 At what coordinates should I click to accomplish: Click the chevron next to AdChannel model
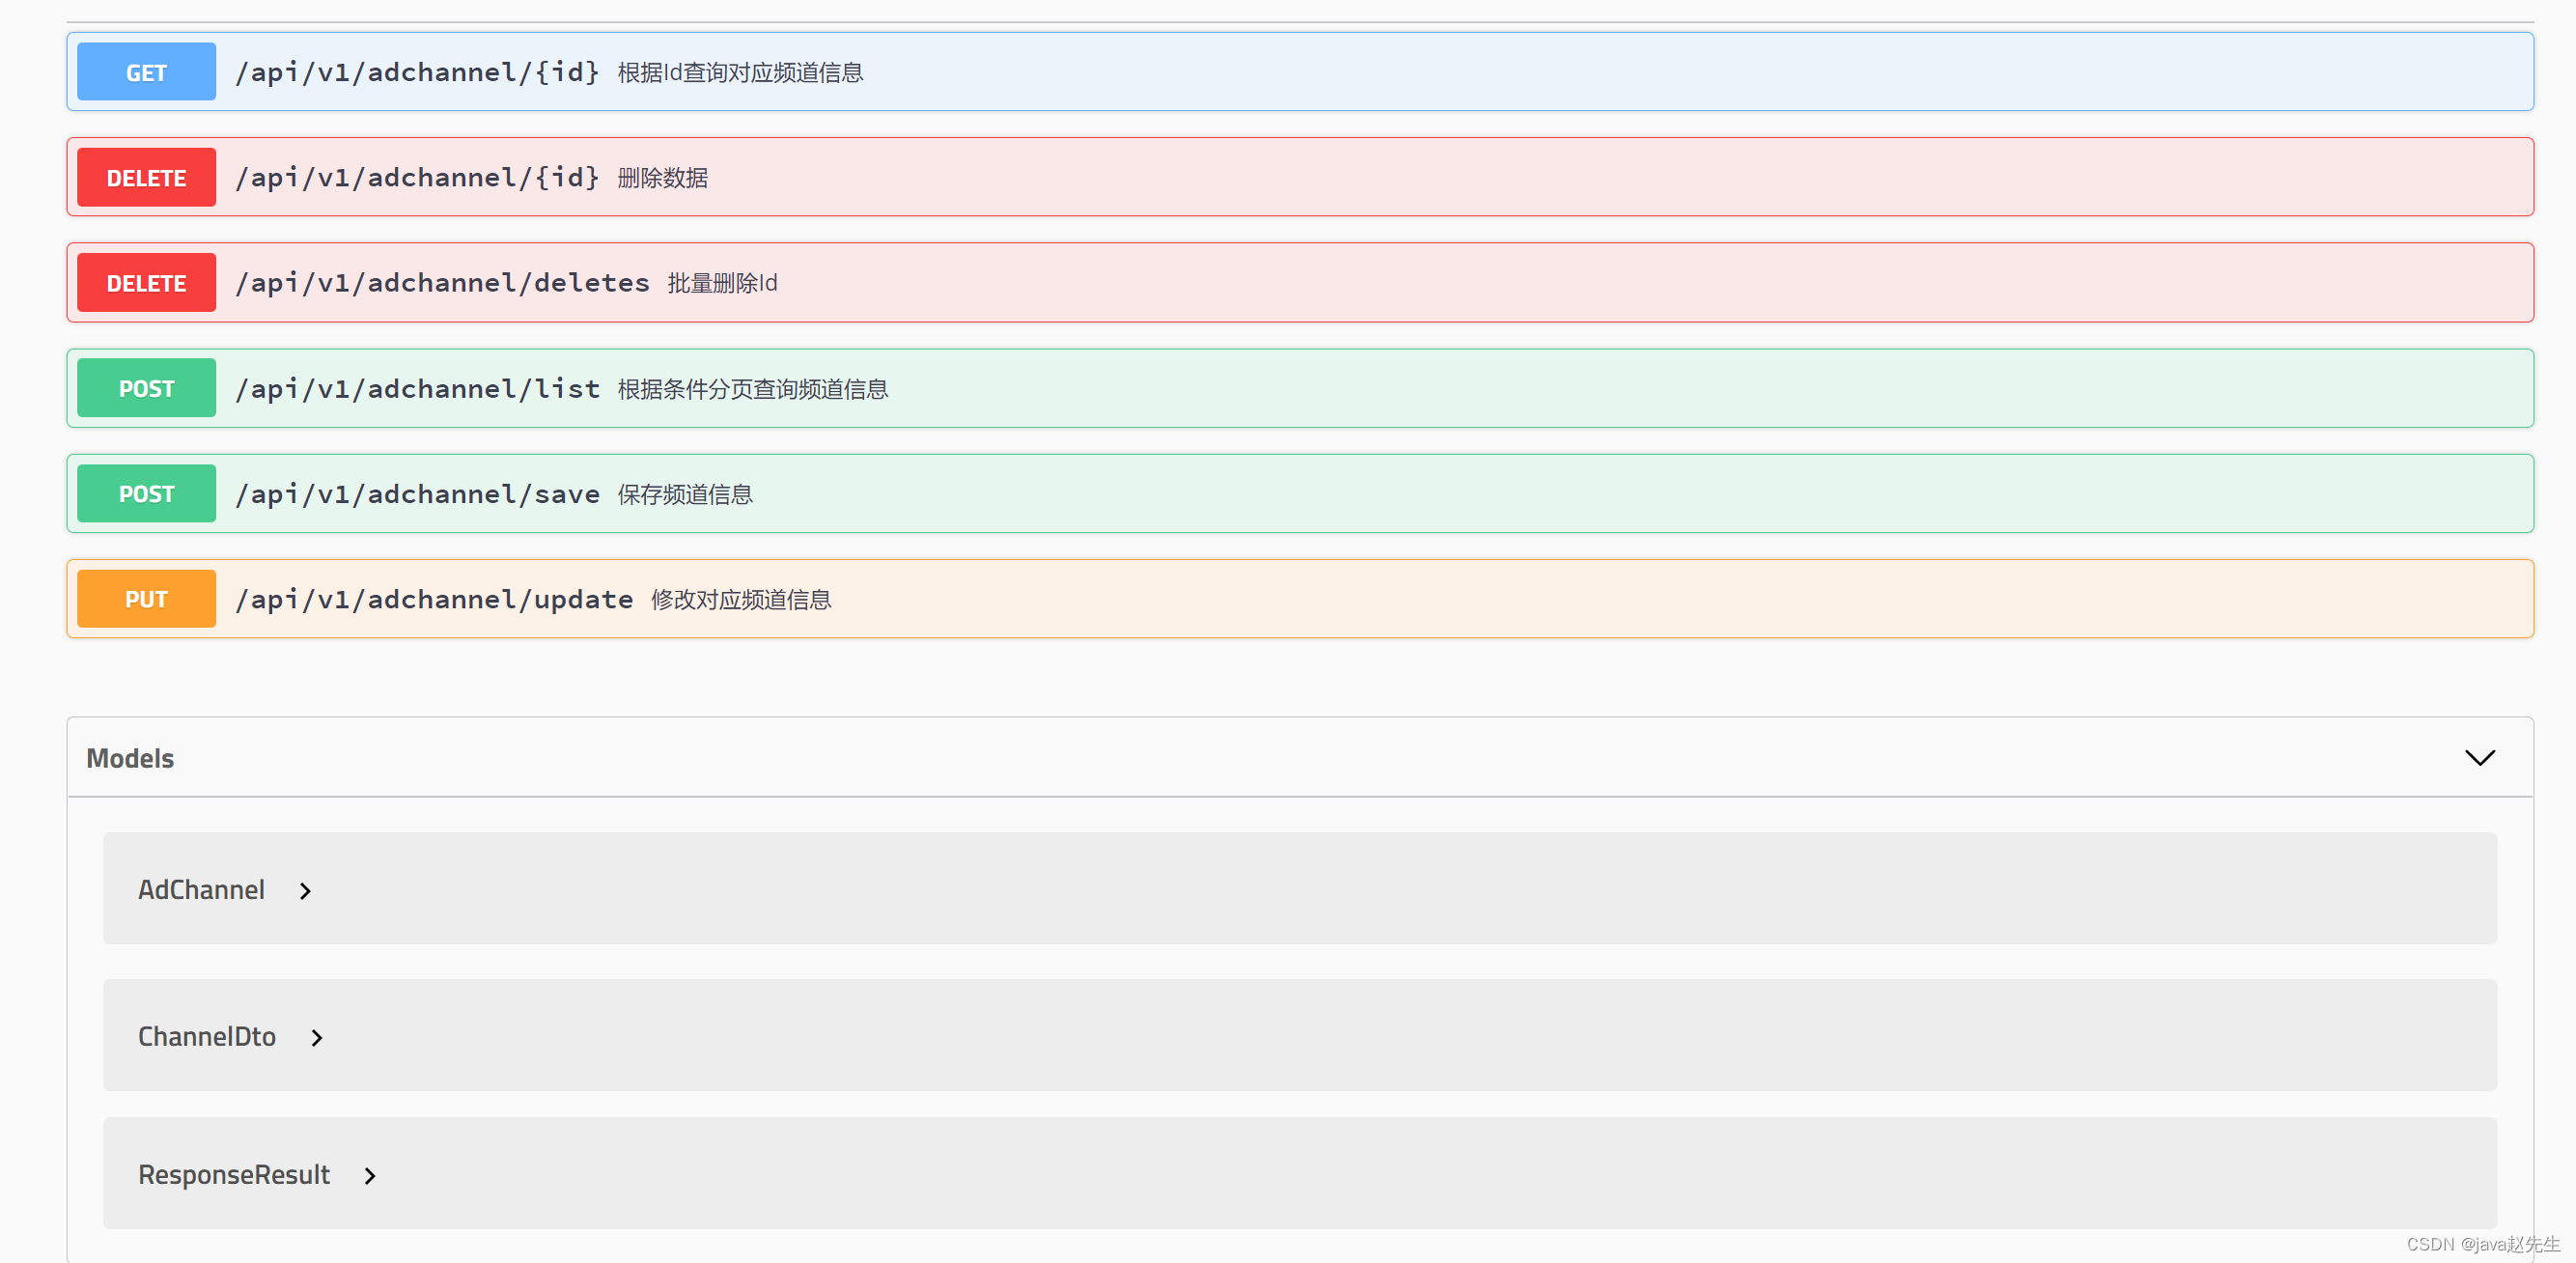point(304,890)
